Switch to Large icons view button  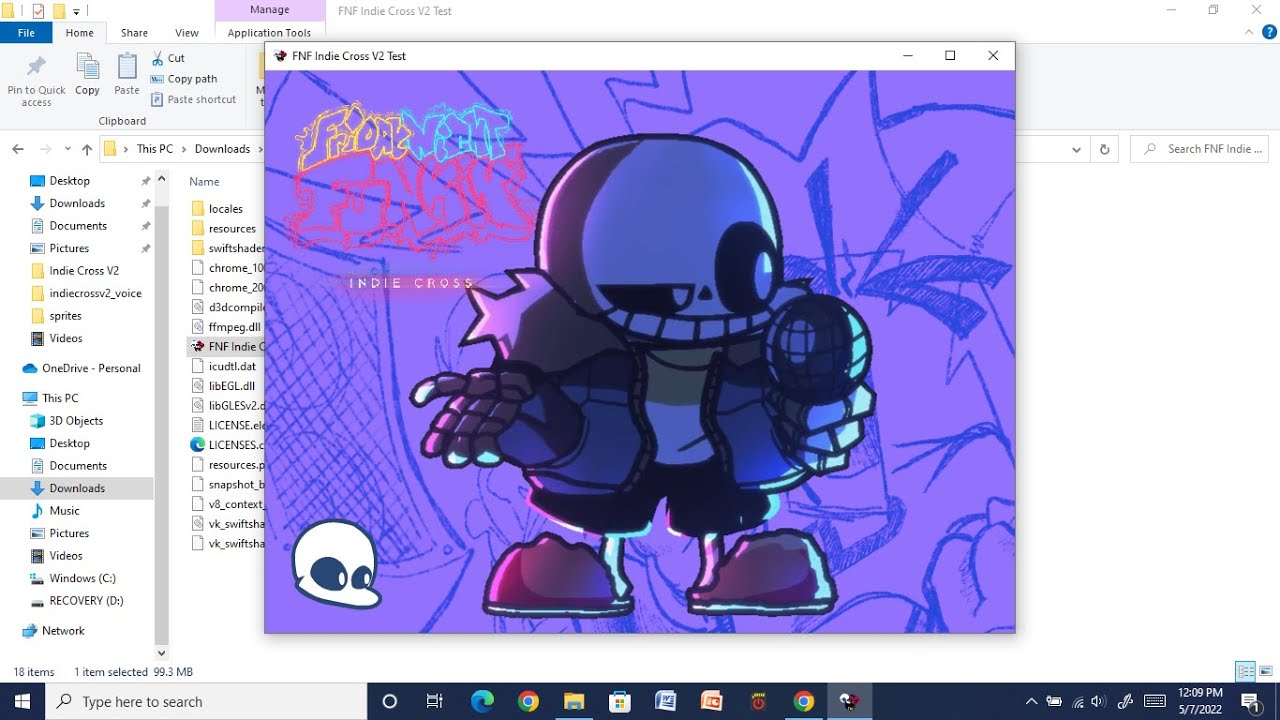(x=1266, y=671)
